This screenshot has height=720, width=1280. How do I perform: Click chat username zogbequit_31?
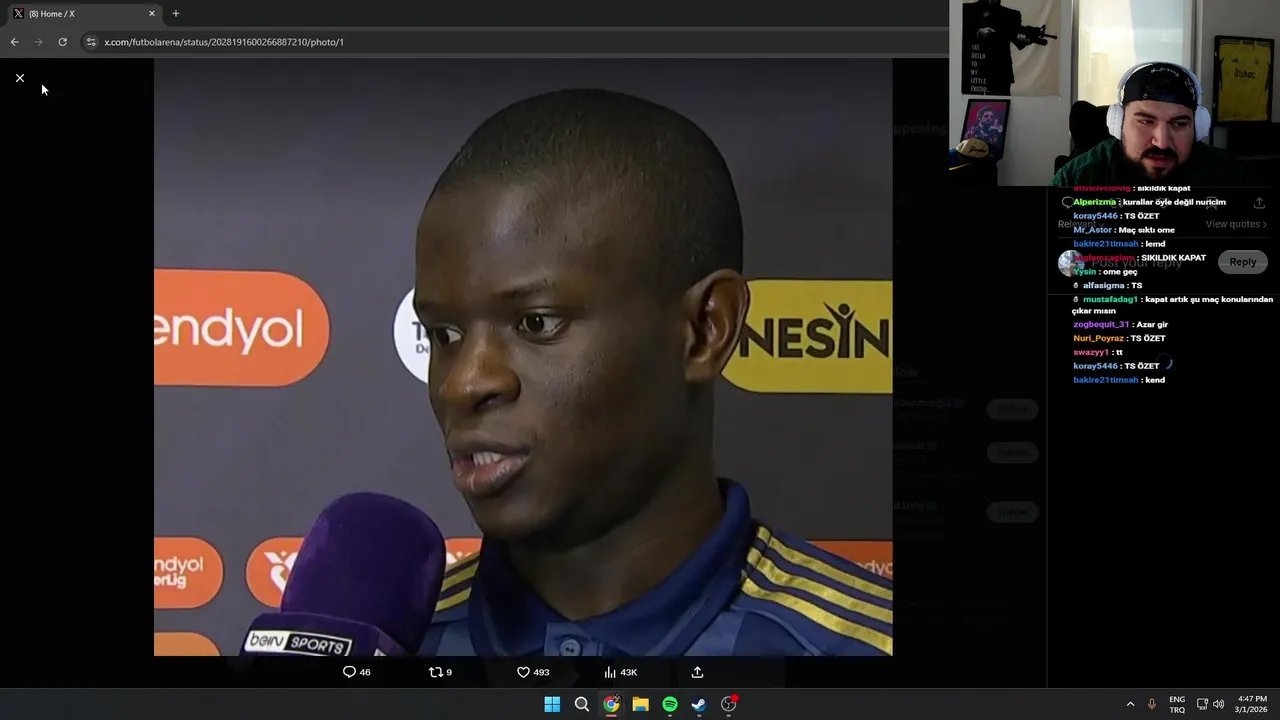coord(1101,324)
